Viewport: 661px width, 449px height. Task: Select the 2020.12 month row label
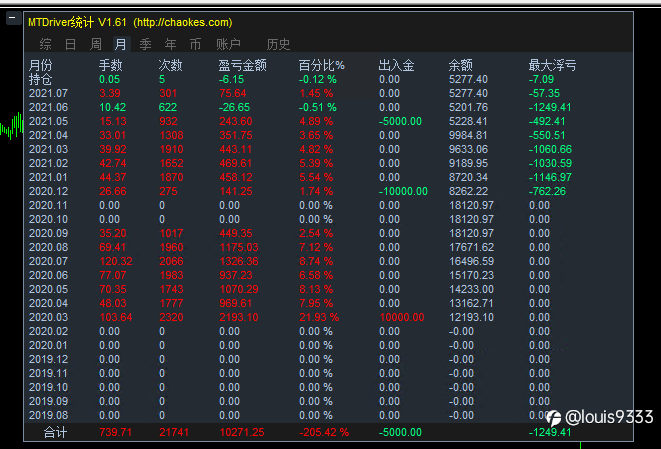coord(48,191)
